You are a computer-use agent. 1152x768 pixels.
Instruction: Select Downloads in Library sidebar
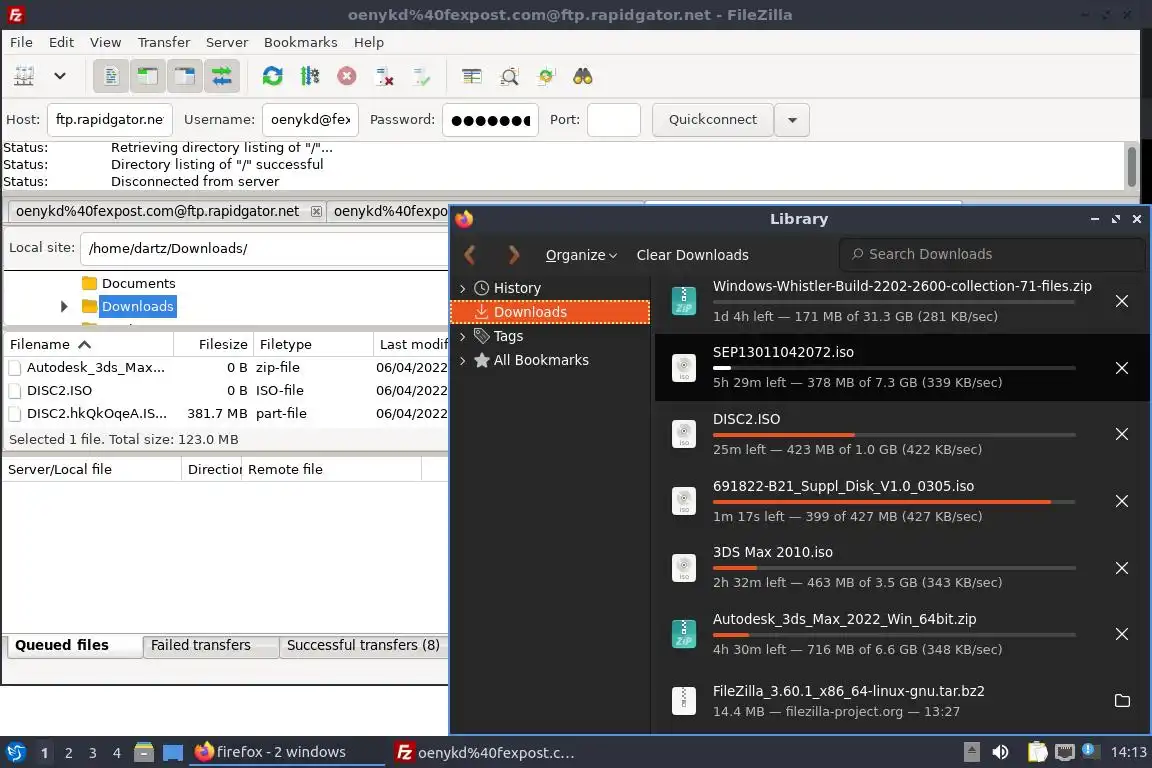(x=550, y=312)
